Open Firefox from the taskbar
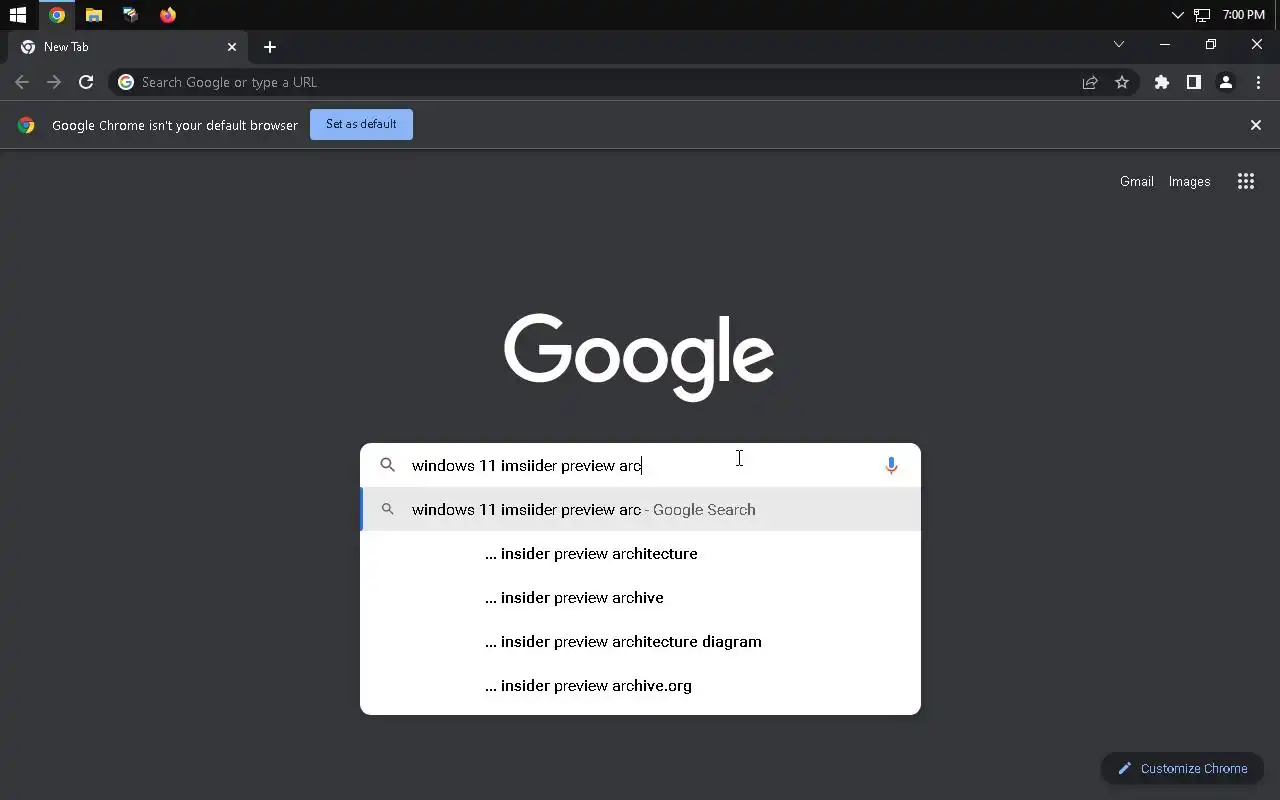Viewport: 1280px width, 800px height. [x=168, y=15]
